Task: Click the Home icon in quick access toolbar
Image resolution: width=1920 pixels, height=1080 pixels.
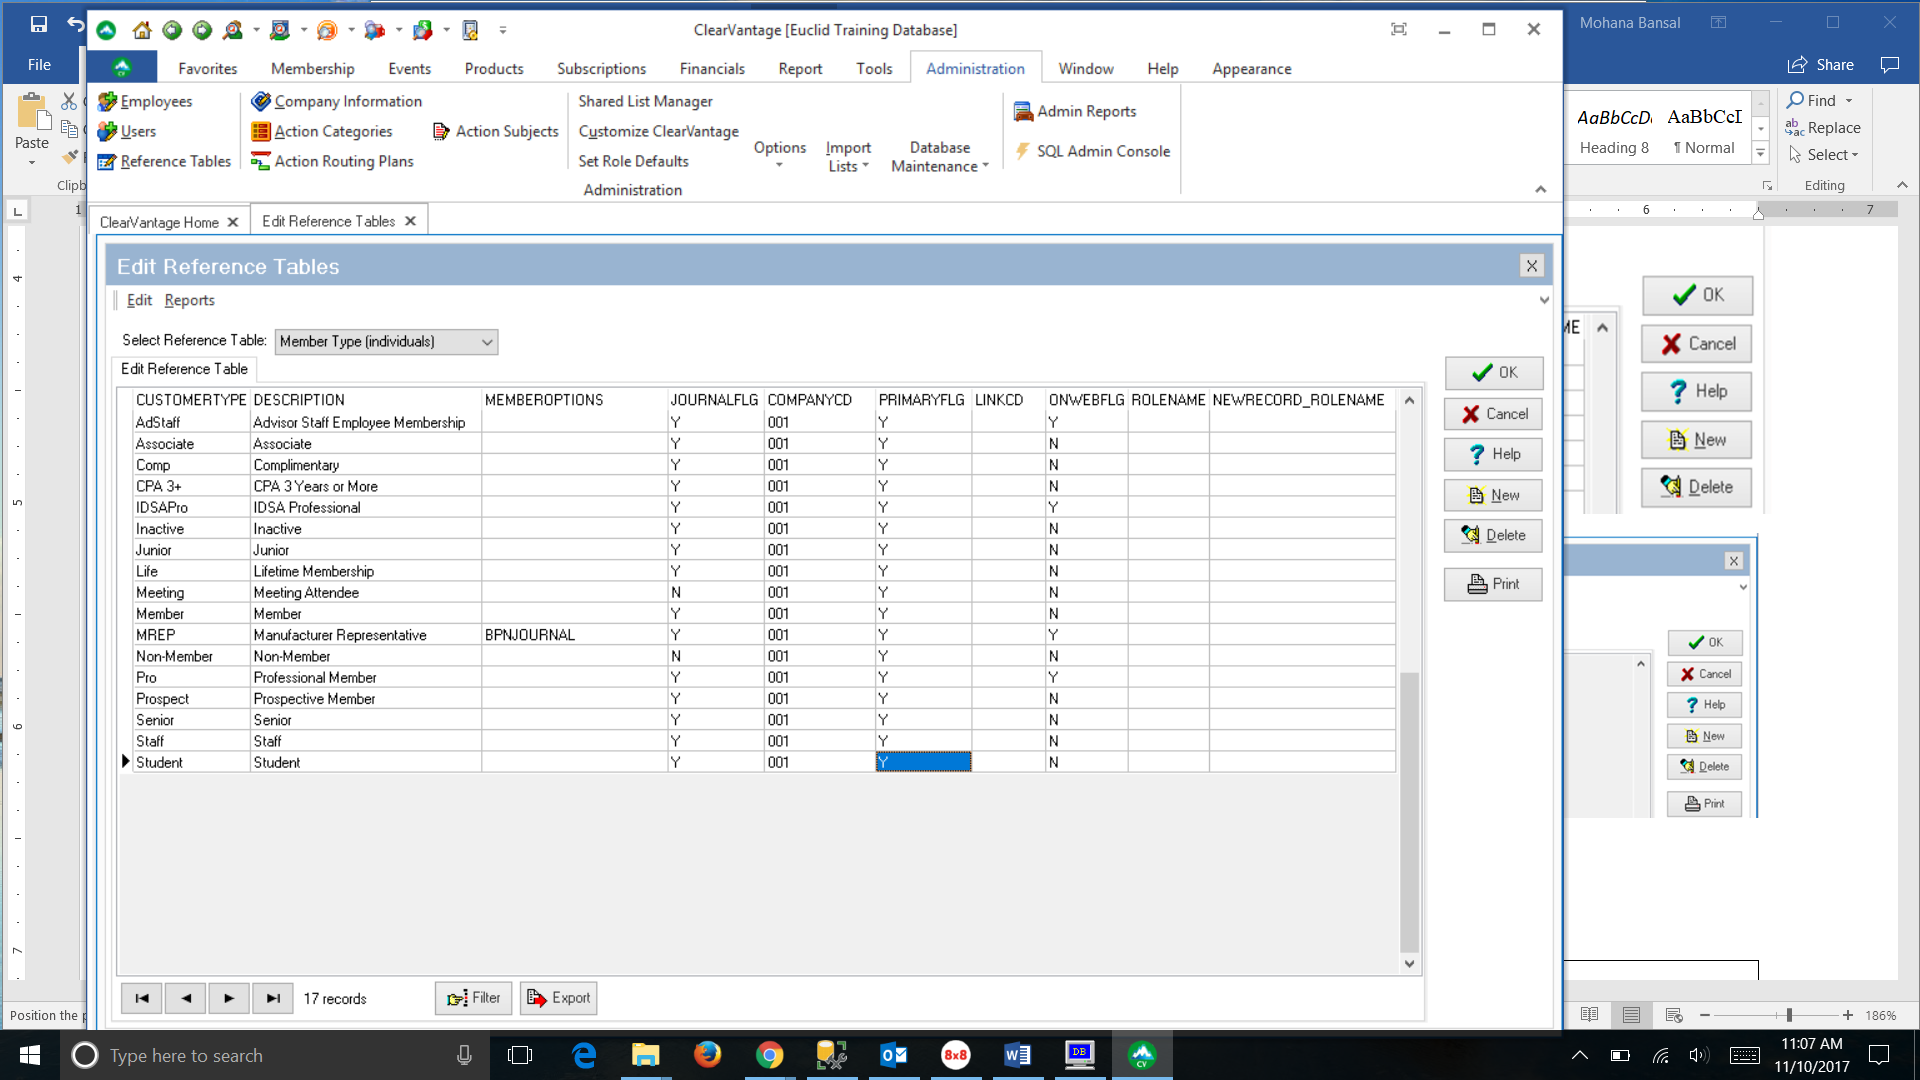Action: tap(142, 30)
